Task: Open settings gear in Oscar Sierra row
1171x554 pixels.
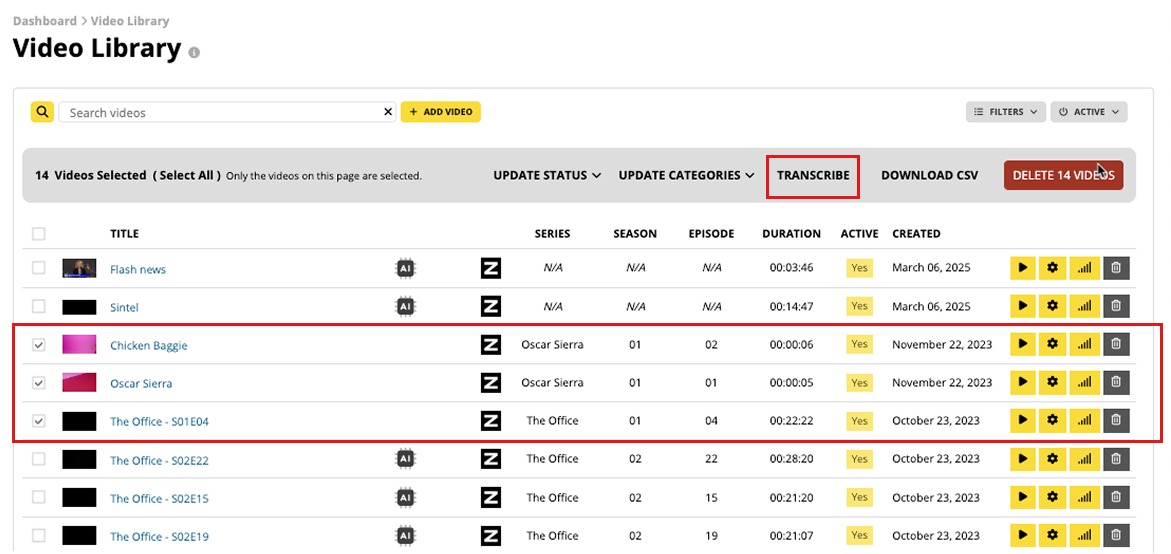Action: pyautogui.click(x=1053, y=382)
